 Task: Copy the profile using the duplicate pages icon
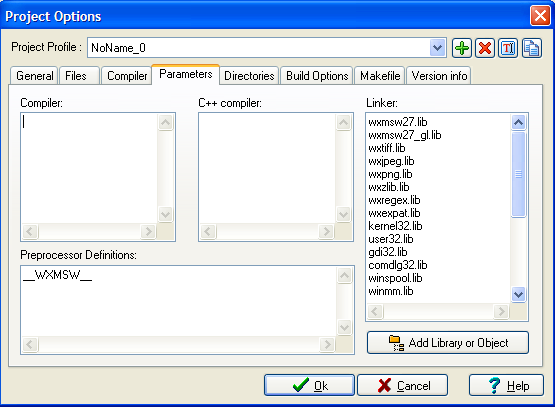[x=531, y=48]
